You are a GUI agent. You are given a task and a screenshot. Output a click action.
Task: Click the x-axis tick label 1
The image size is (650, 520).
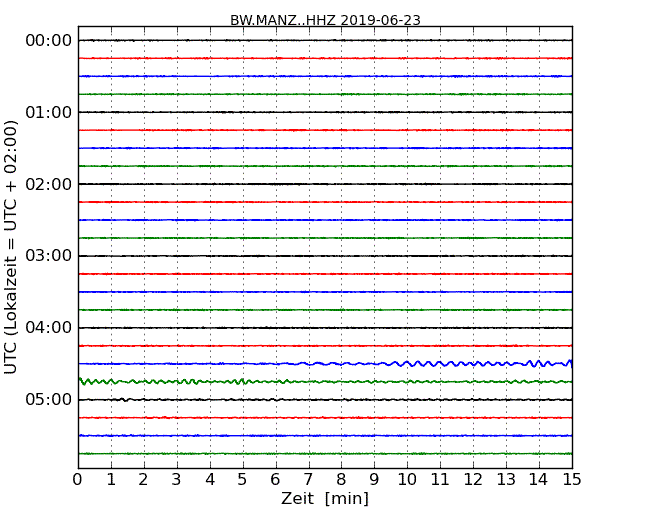[111, 480]
